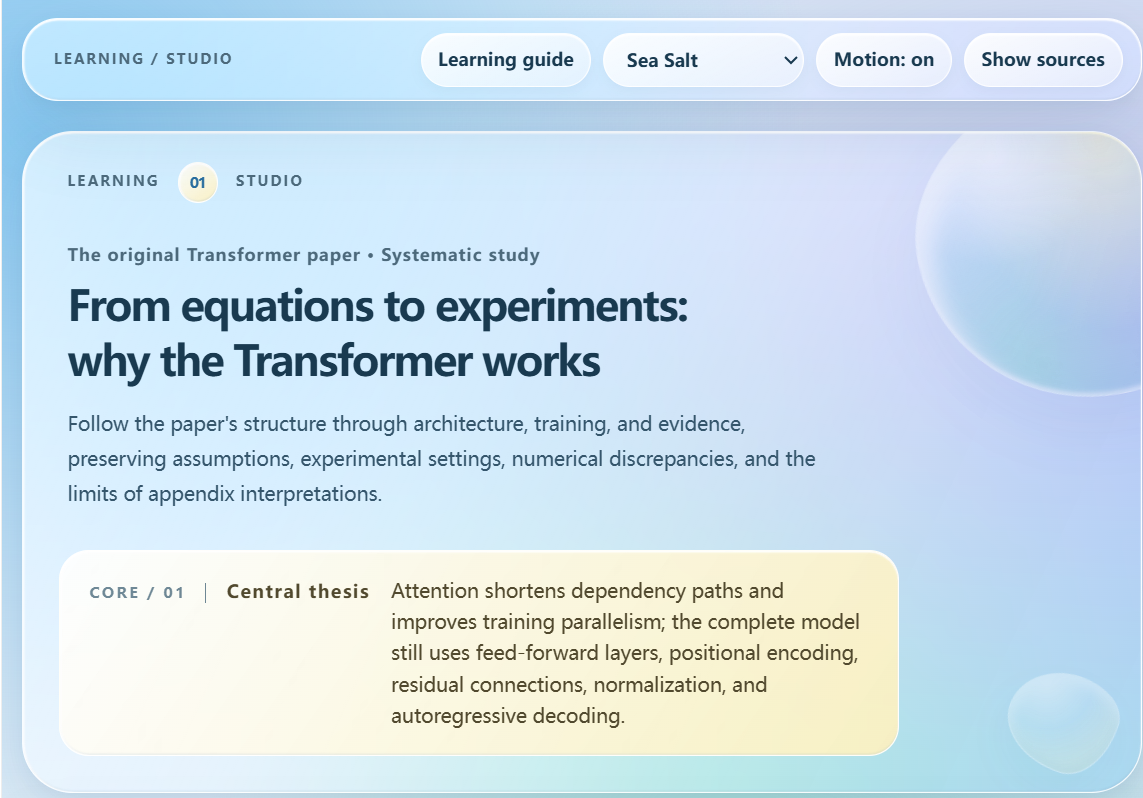This screenshot has width=1143, height=798.
Task: Click the 'From equations to experiments' heading
Action: tap(378, 333)
